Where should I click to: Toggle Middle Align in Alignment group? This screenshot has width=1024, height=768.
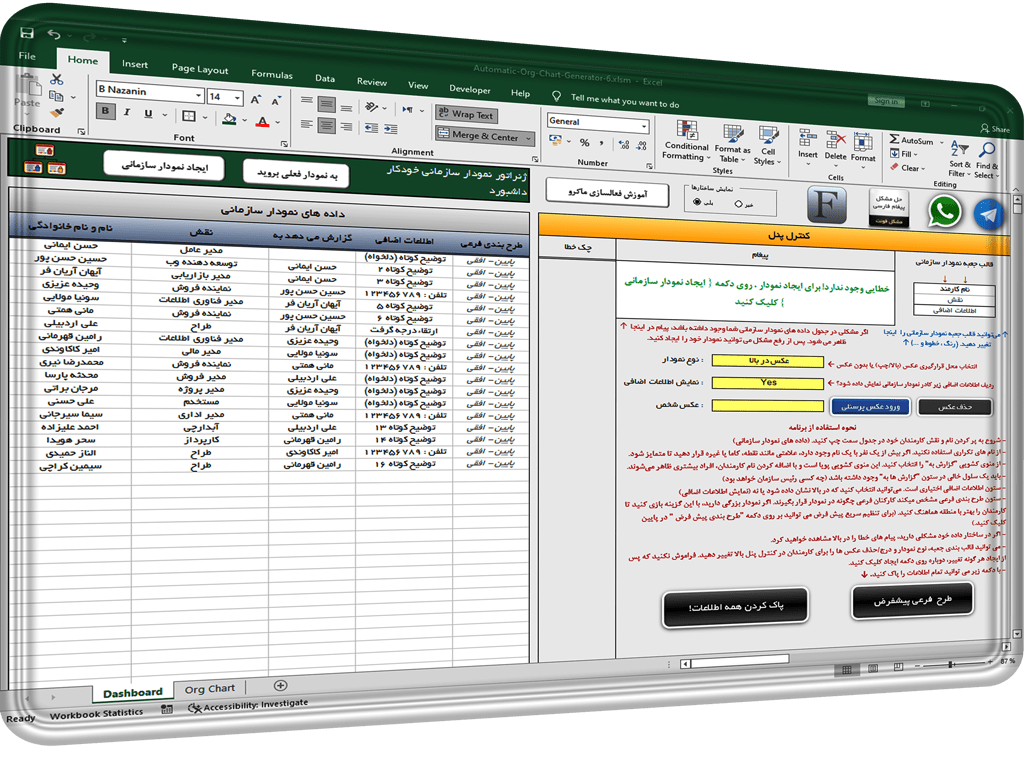[x=327, y=103]
